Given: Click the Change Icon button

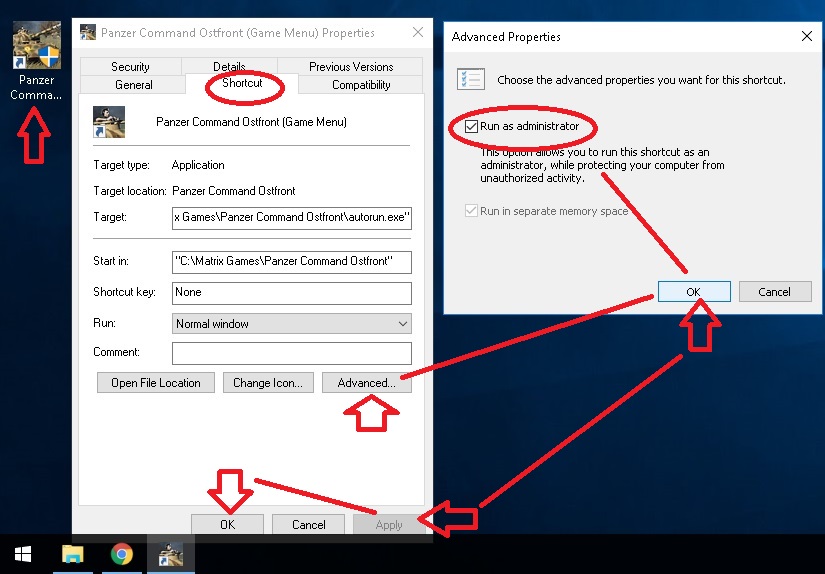Looking at the screenshot, I should (268, 383).
